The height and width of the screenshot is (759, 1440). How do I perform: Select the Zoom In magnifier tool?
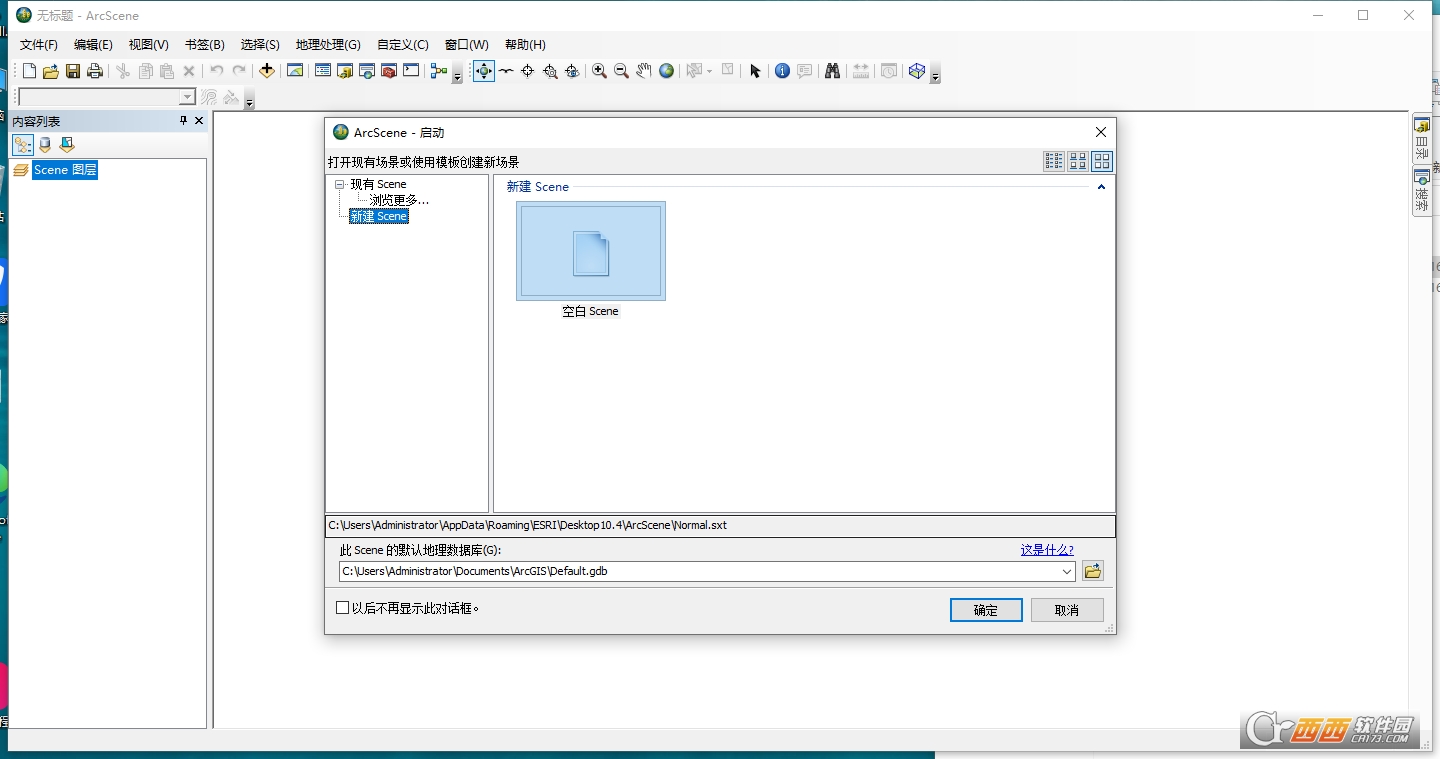599,71
